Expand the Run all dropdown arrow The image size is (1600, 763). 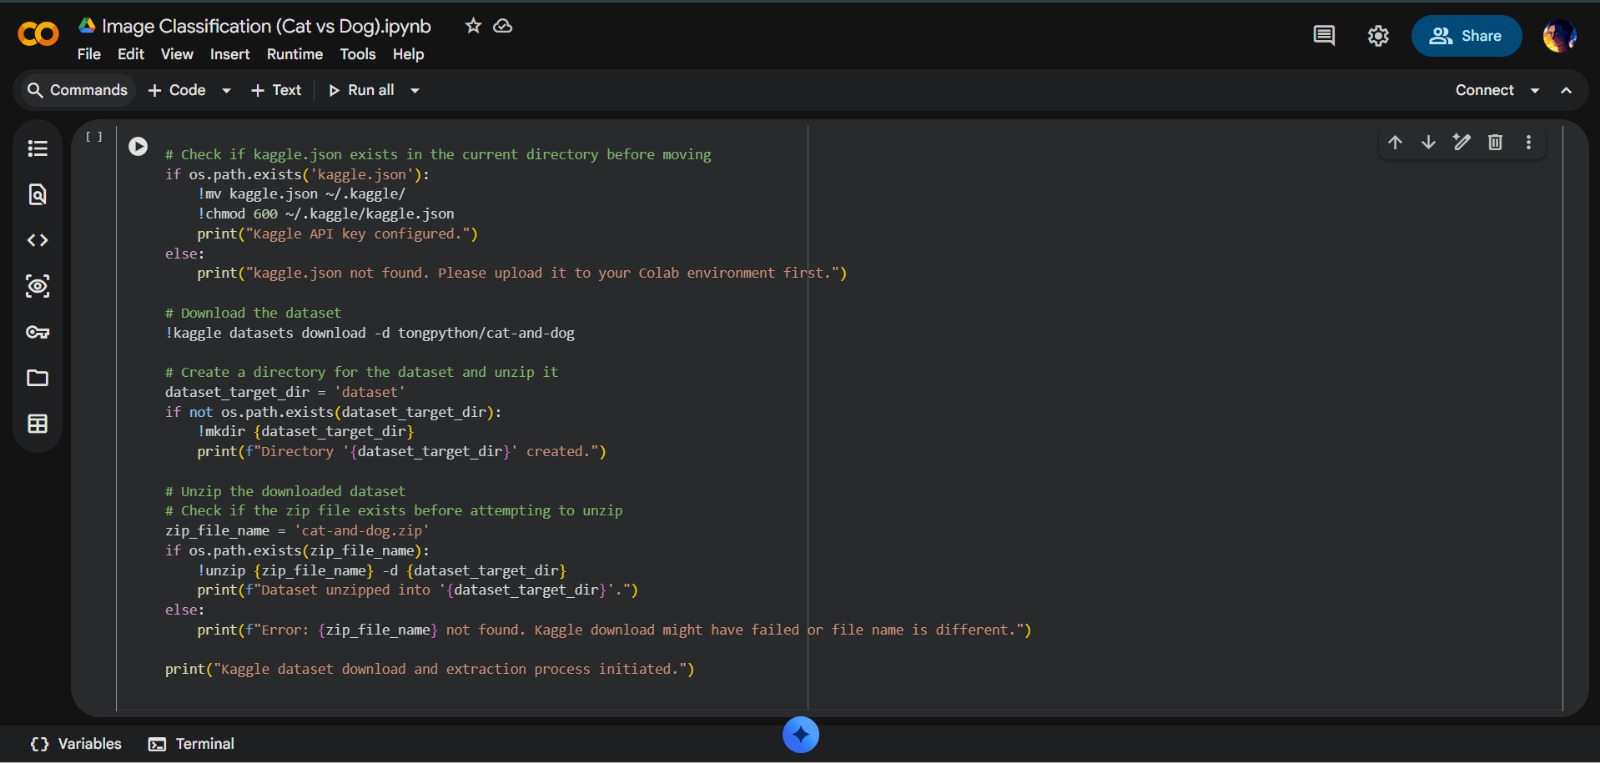click(415, 90)
